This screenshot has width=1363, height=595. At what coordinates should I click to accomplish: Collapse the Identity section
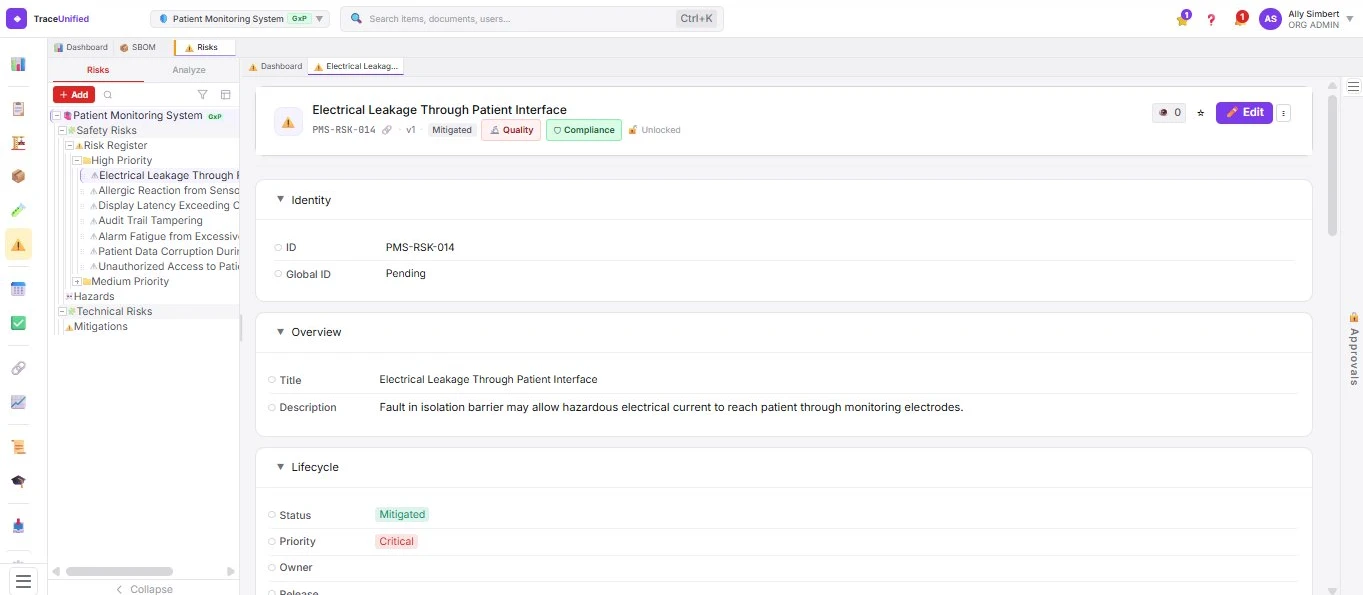click(x=281, y=200)
